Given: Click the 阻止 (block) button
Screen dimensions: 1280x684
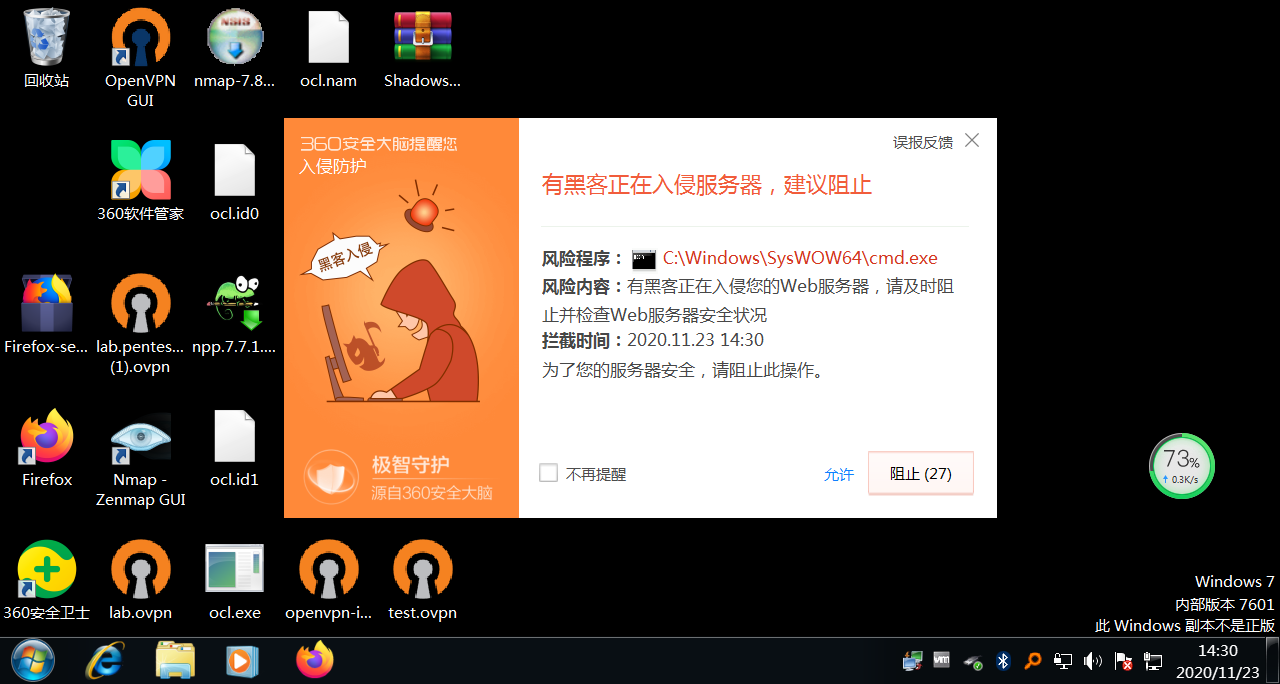Looking at the screenshot, I should point(920,473).
